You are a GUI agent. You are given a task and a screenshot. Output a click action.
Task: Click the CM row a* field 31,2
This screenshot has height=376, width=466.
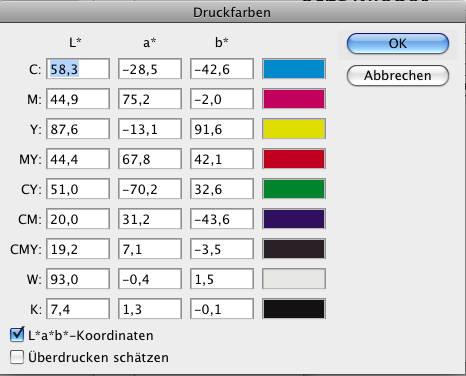[x=150, y=219]
